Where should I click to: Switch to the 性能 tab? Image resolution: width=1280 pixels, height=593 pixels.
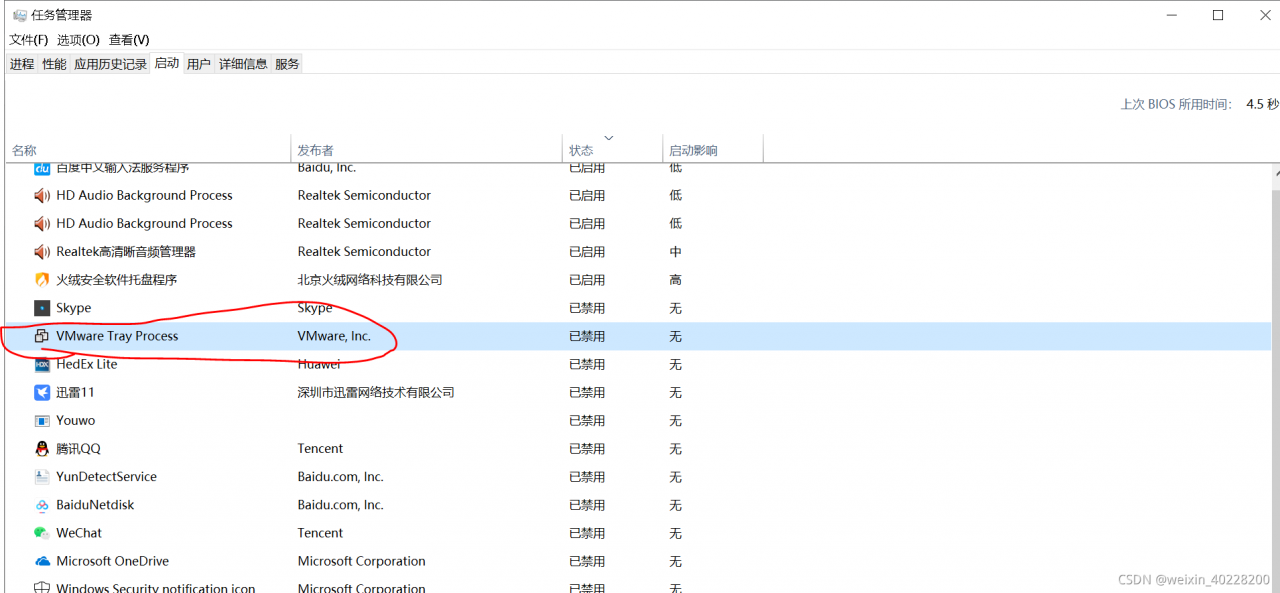tap(54, 64)
